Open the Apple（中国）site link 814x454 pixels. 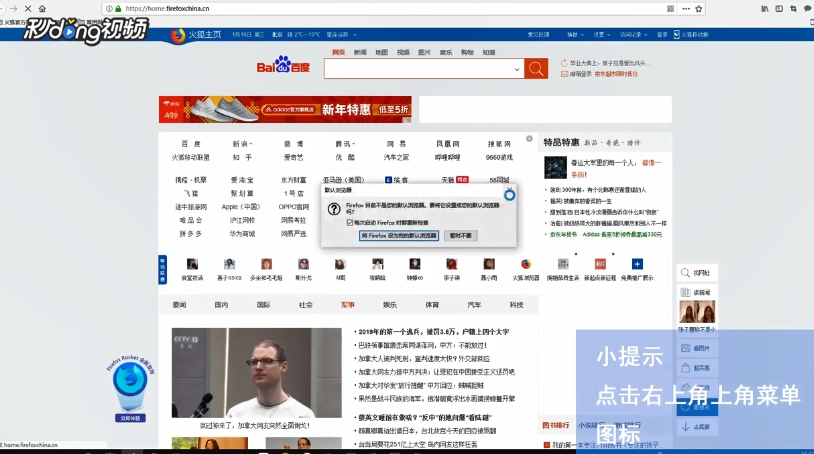[241, 207]
